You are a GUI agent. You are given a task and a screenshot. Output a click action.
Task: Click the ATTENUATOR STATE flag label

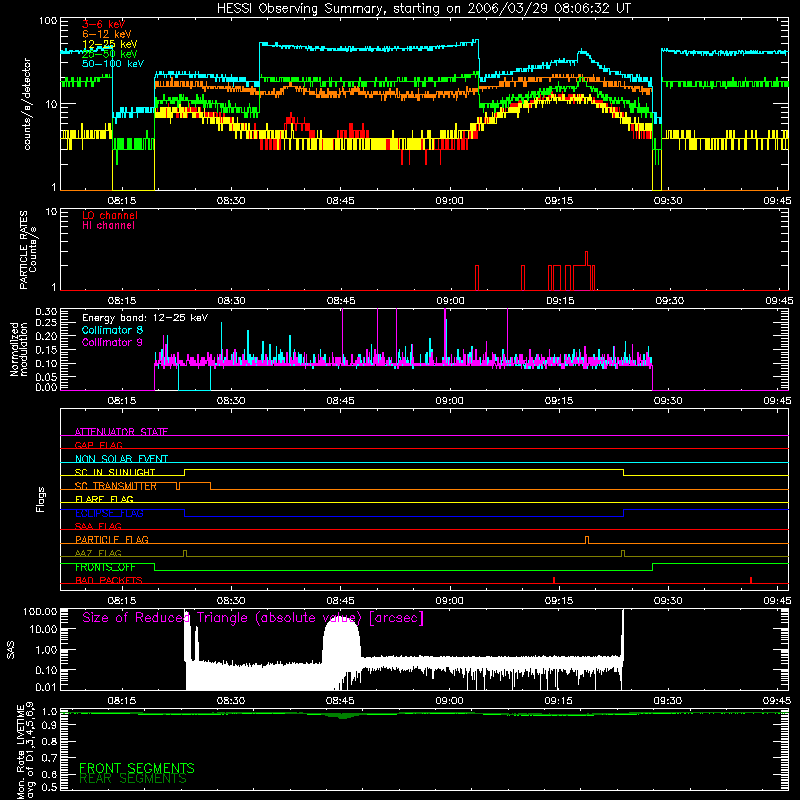(x=121, y=432)
